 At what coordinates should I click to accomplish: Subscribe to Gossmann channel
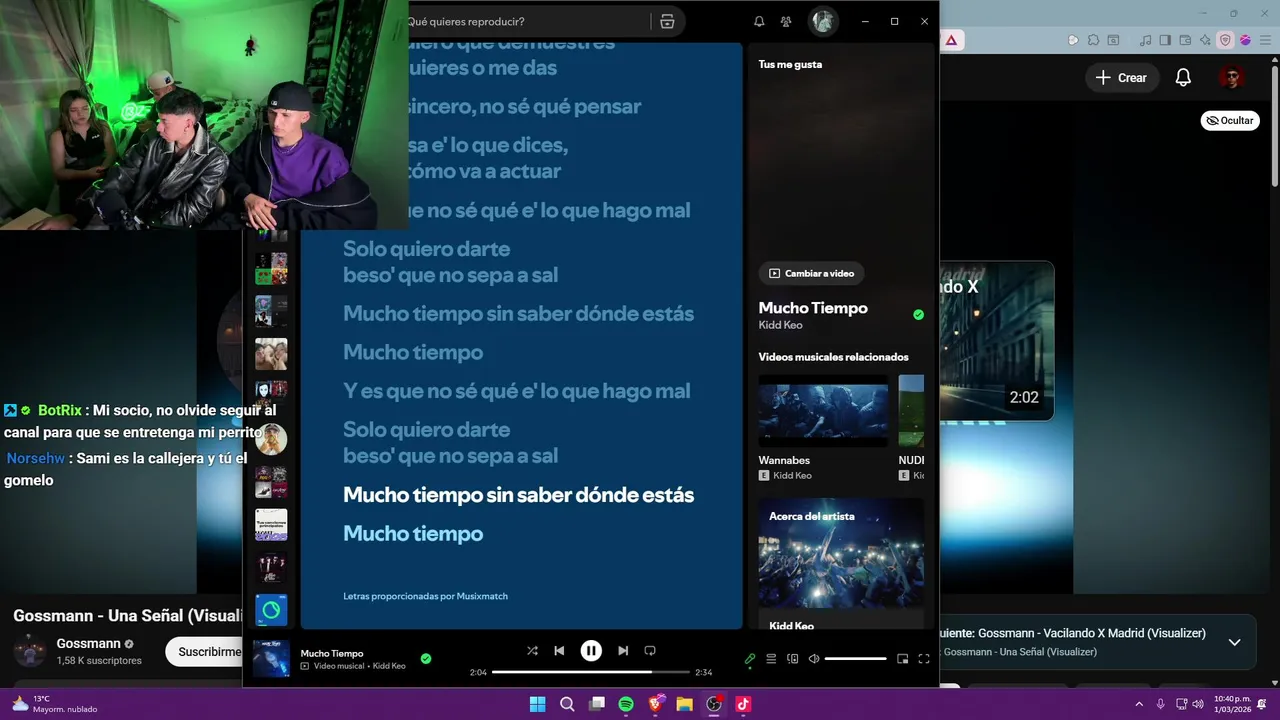point(205,652)
